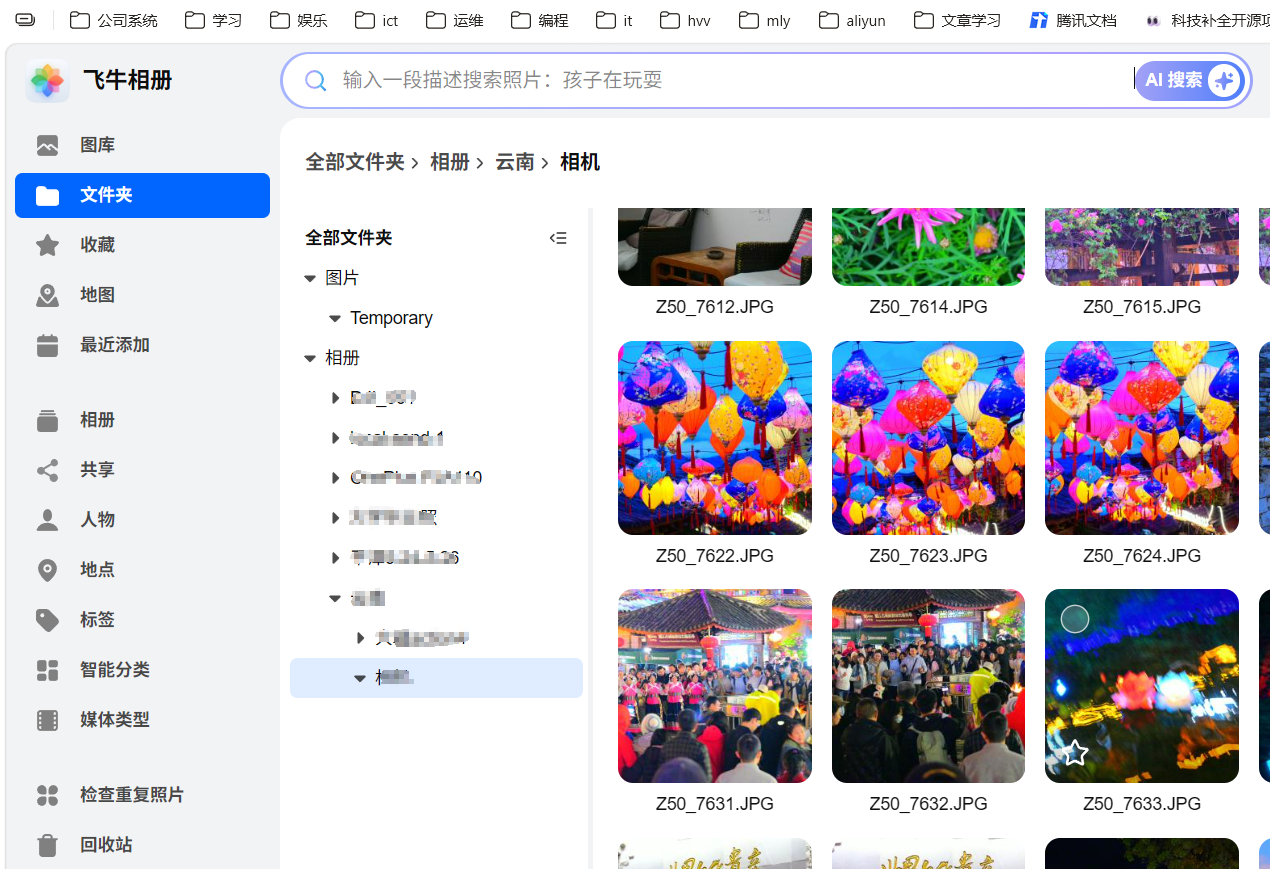Open 检查重复照片 duplicate checker
The width and height of the screenshot is (1270, 869).
pos(142,795)
